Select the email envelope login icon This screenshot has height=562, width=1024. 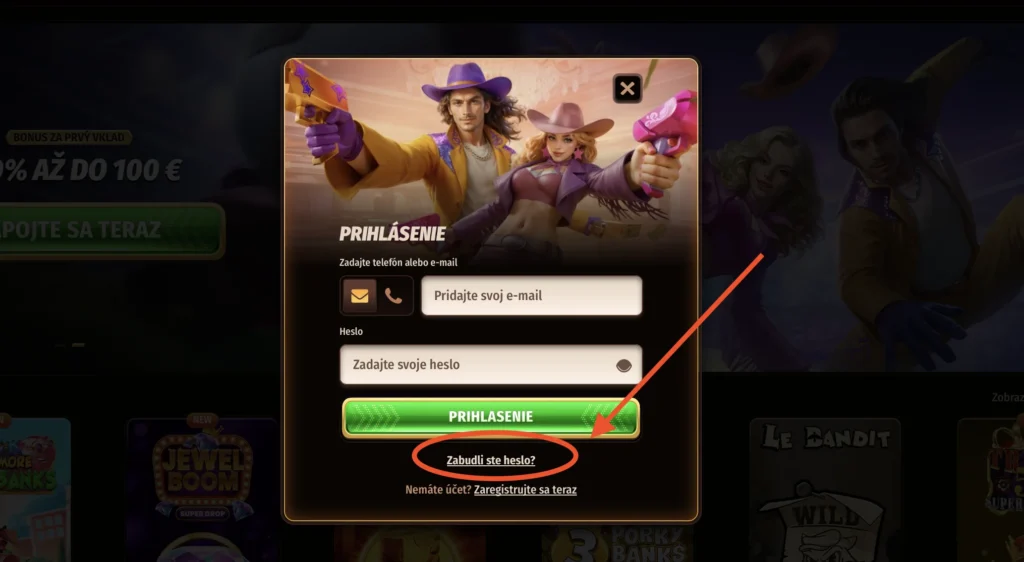pos(359,296)
